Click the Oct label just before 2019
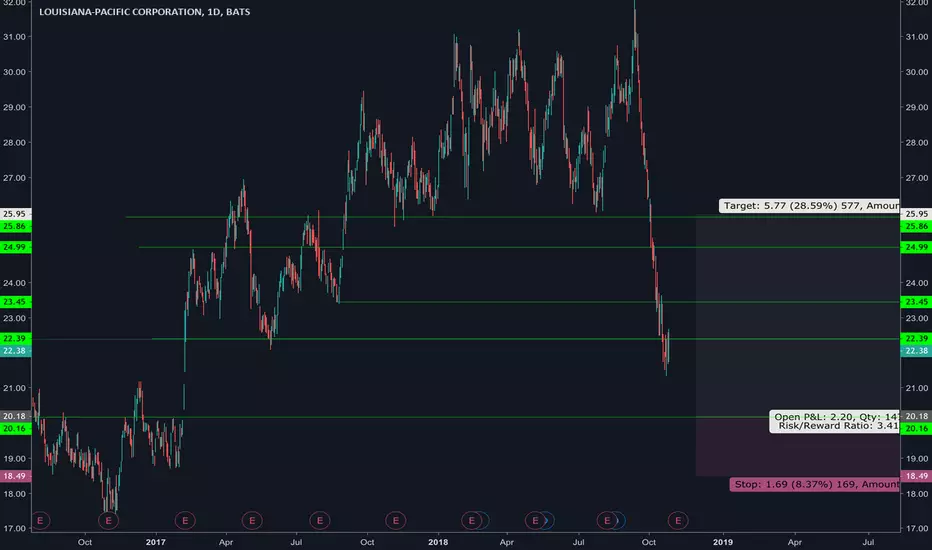932x550 pixels. coord(649,542)
